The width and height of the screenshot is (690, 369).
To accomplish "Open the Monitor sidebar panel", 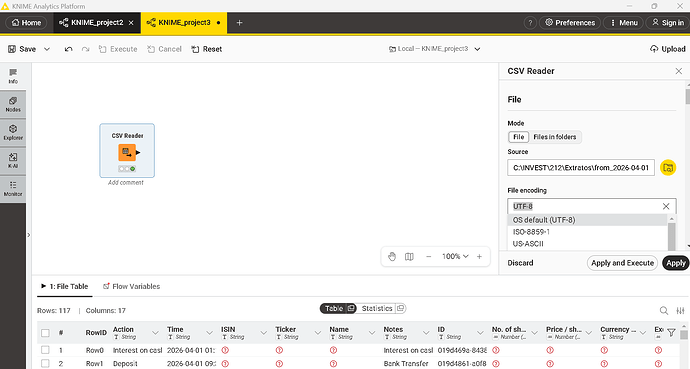I will pos(13,189).
